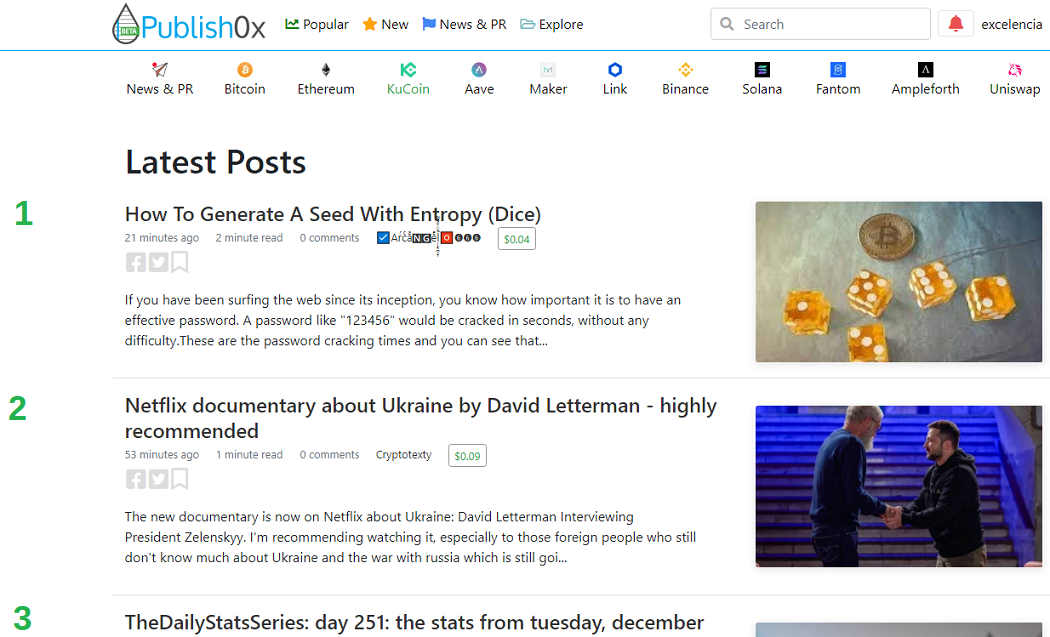Open the Explore menu item
The width and height of the screenshot is (1050, 637).
click(x=552, y=24)
